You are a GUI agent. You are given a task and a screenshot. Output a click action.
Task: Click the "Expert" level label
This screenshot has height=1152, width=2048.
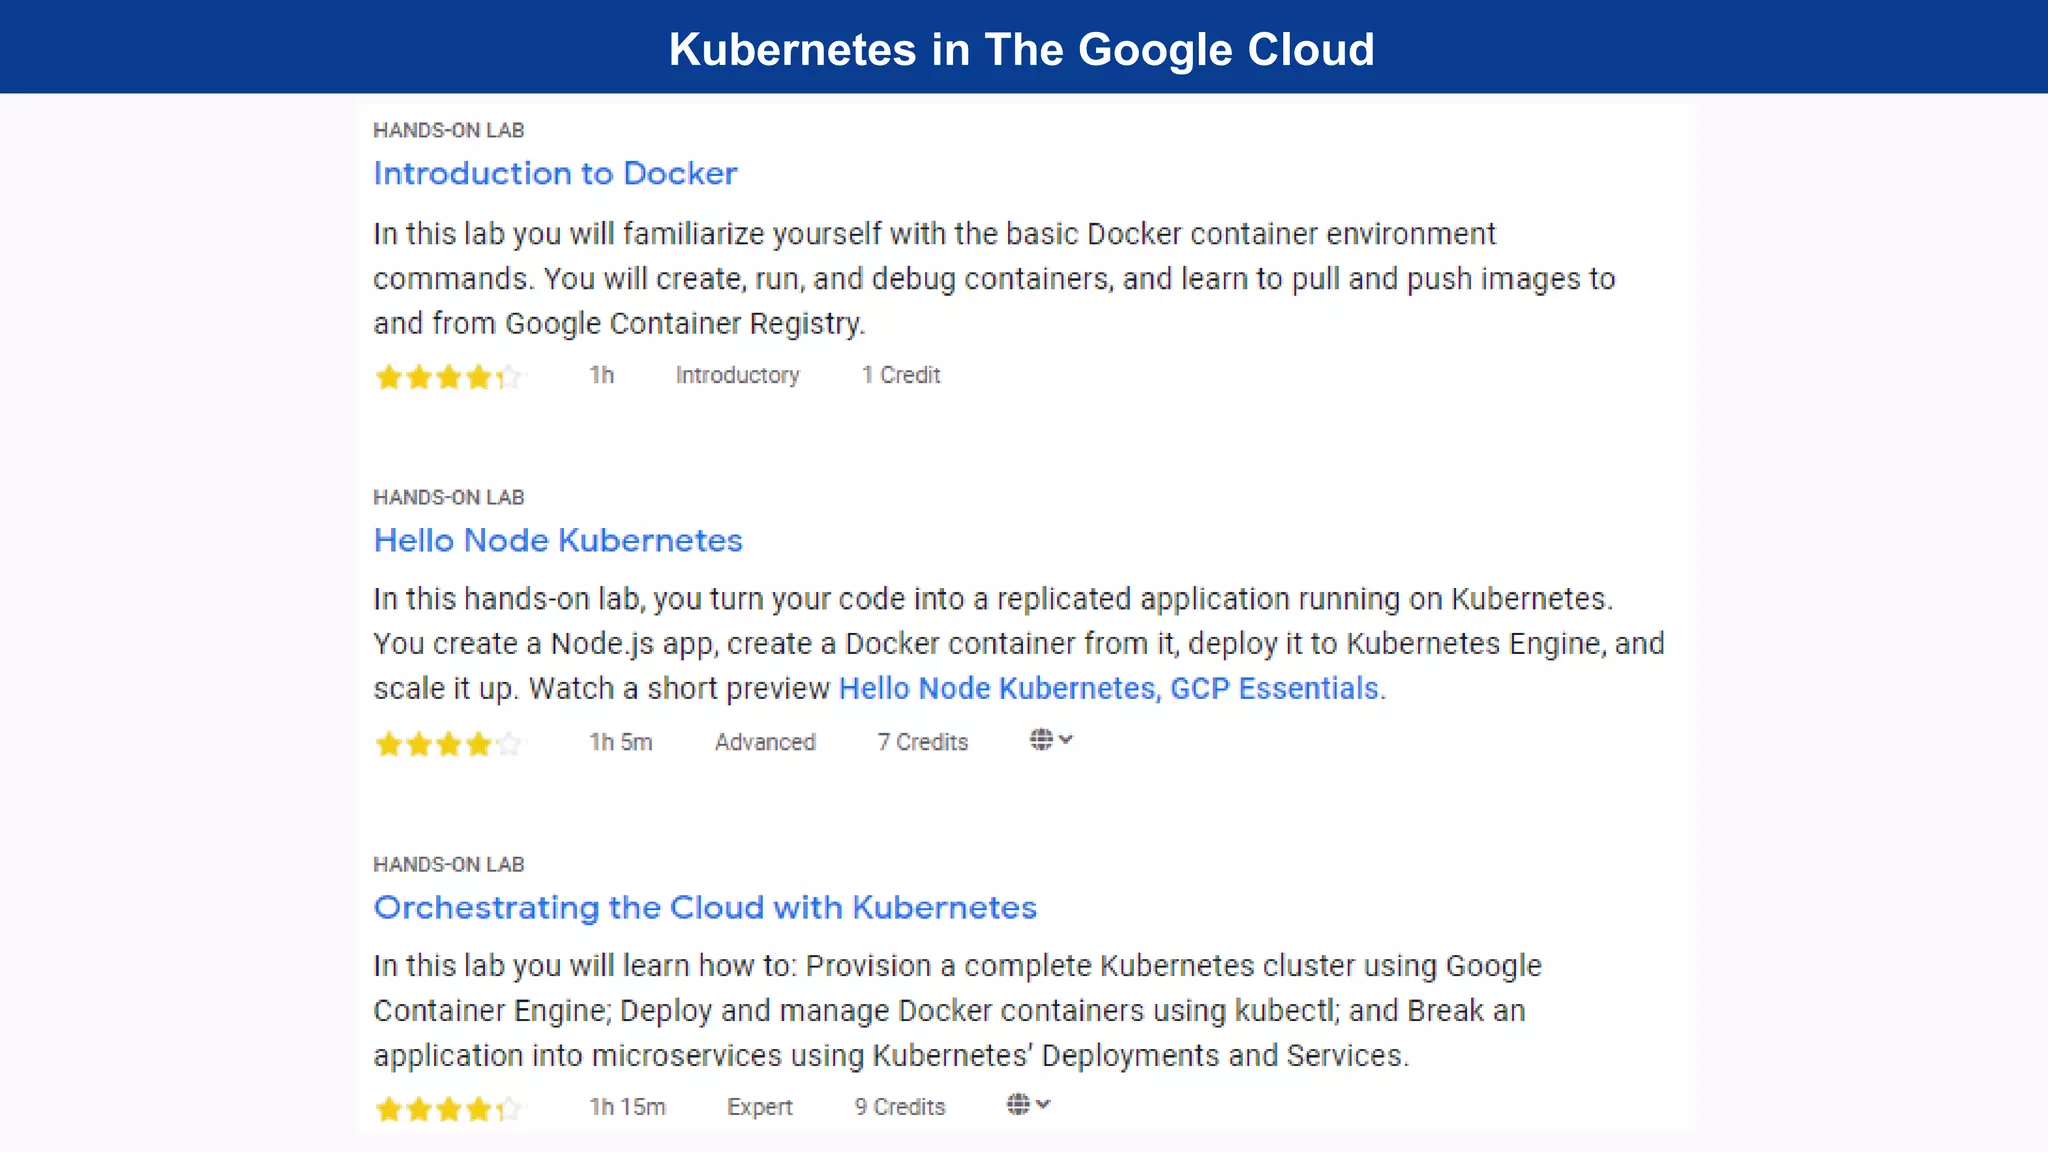(x=760, y=1107)
